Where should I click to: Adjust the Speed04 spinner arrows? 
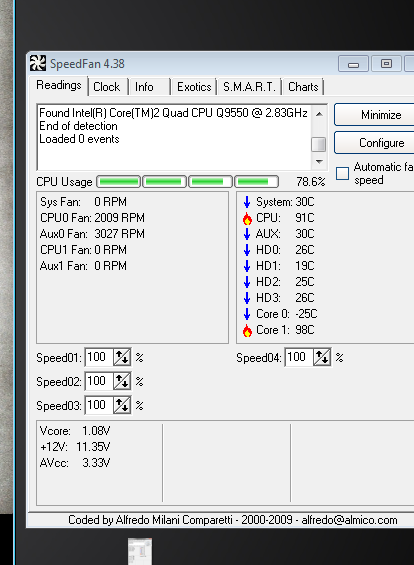[x=322, y=357]
